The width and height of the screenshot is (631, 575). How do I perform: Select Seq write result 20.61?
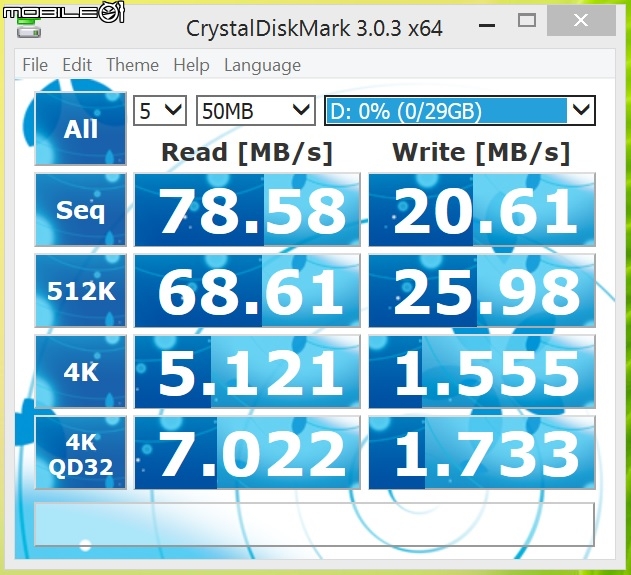coord(482,210)
